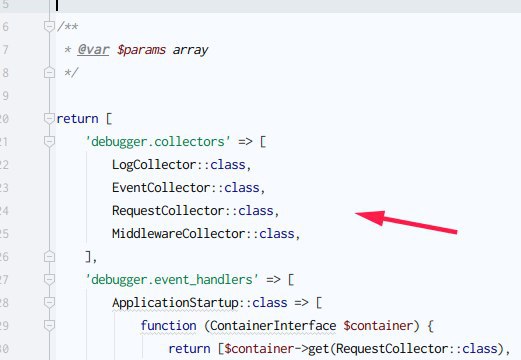
Task: Click MiddlewareCollector class reference
Action: tap(179, 234)
